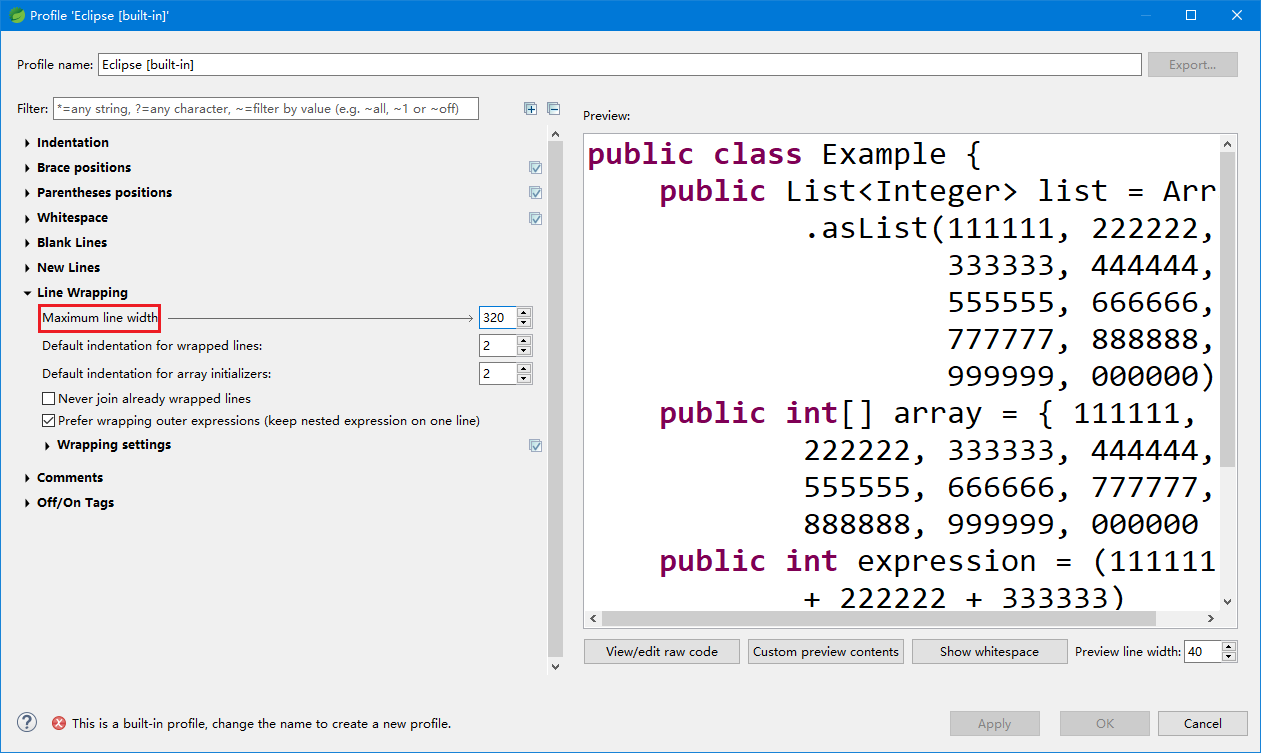Image resolution: width=1261 pixels, height=753 pixels.
Task: Click the array initializers indentation value field
Action: click(x=498, y=374)
